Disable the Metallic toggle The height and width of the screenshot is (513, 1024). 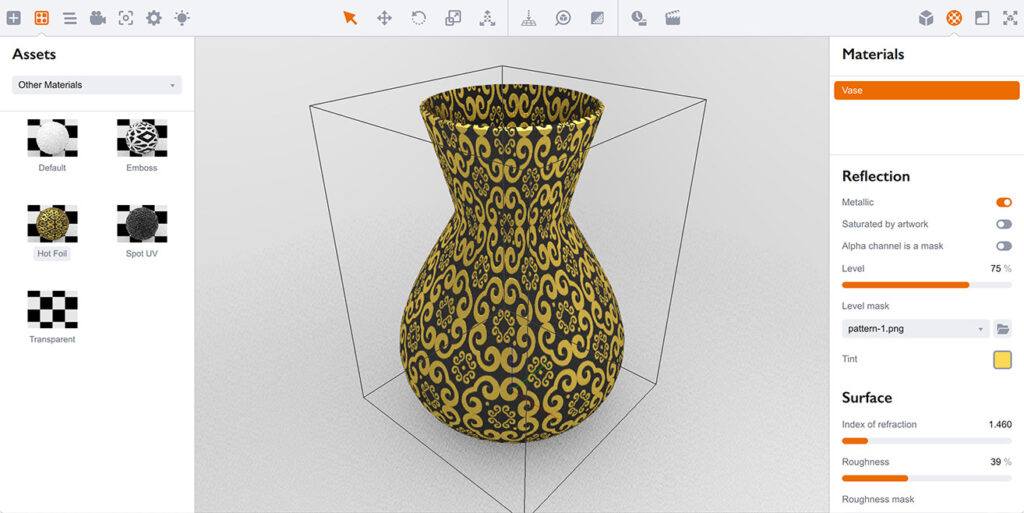pyautogui.click(x=1003, y=202)
